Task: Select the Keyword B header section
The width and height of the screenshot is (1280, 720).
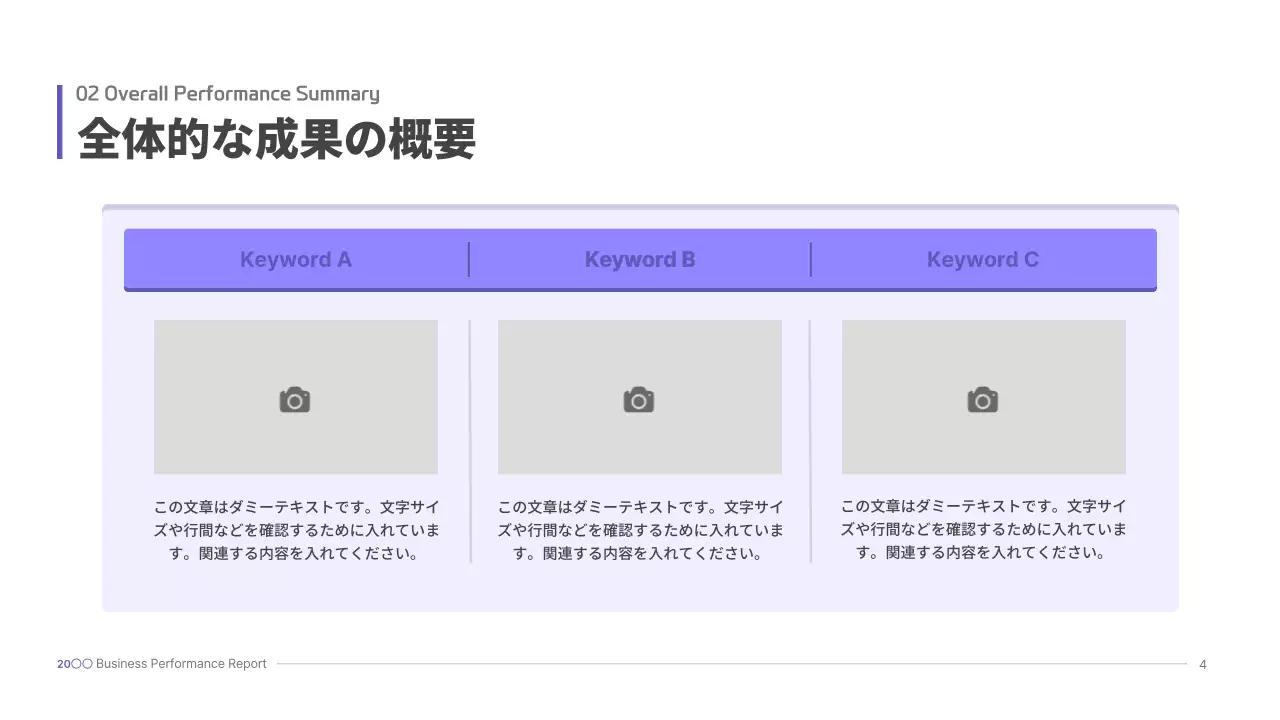Action: pos(639,259)
